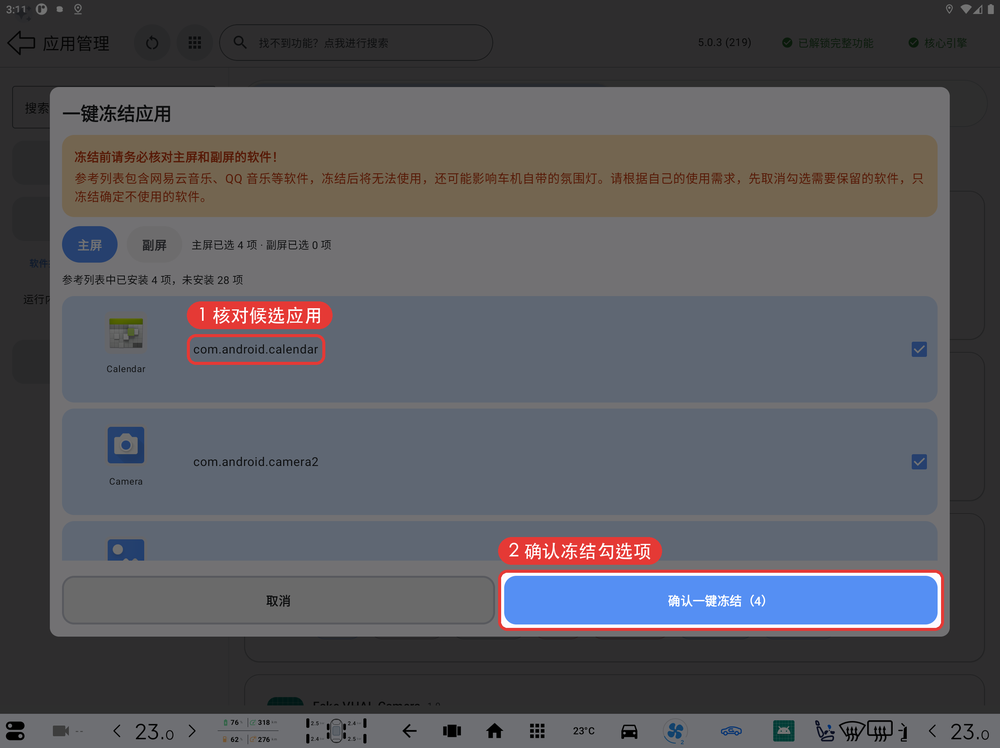Click the Wi-Fi status icon

966,9
